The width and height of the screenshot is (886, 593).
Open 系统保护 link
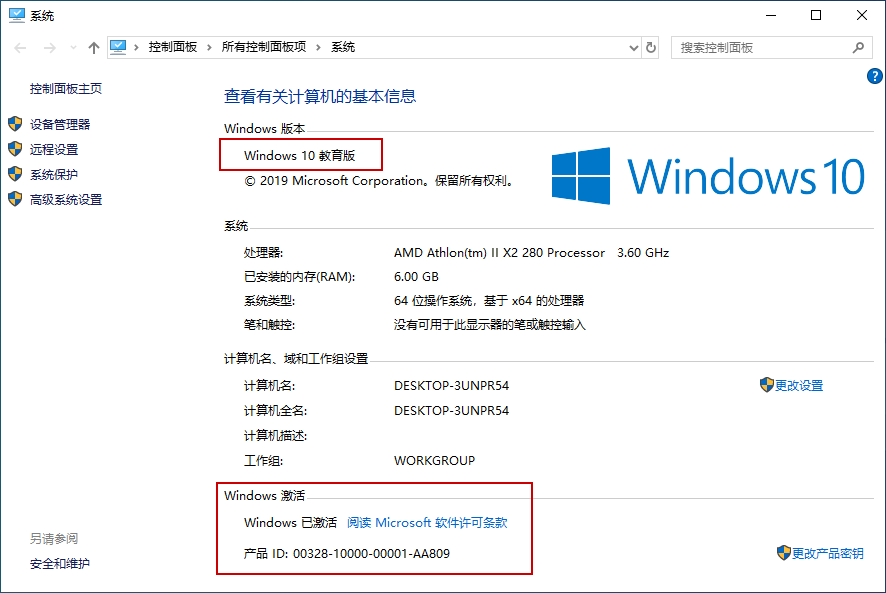pos(54,175)
